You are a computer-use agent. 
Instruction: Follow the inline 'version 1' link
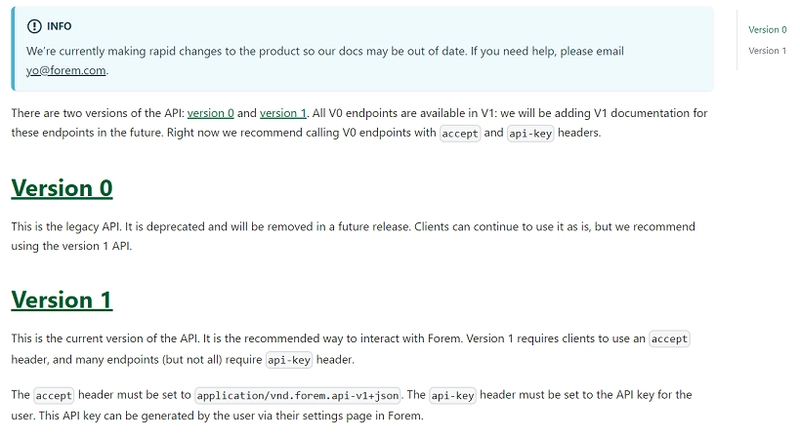coord(283,113)
